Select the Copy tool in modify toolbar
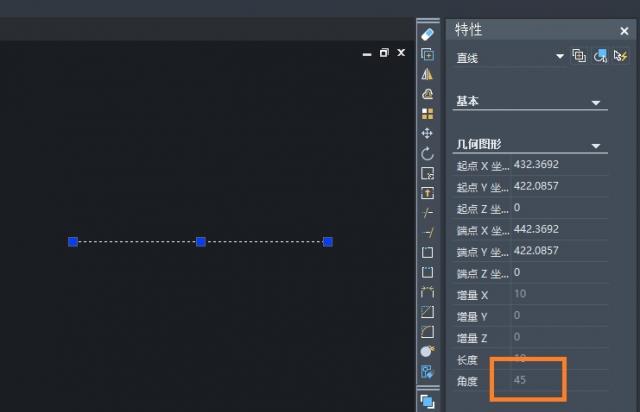Viewport: 640px width, 412px height. point(427,54)
